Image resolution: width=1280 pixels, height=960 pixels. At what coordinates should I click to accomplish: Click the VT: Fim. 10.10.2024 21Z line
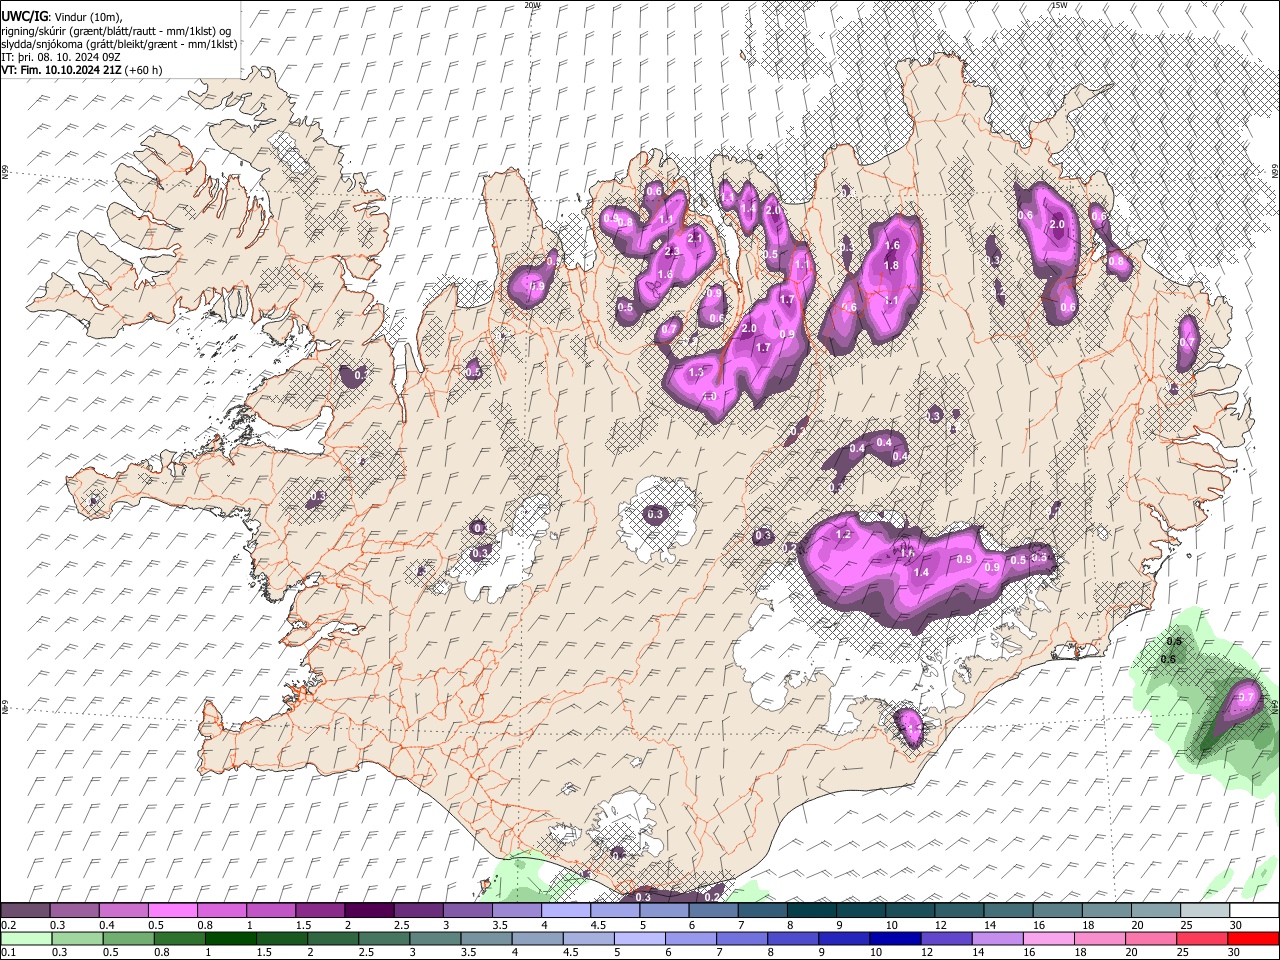(x=82, y=70)
